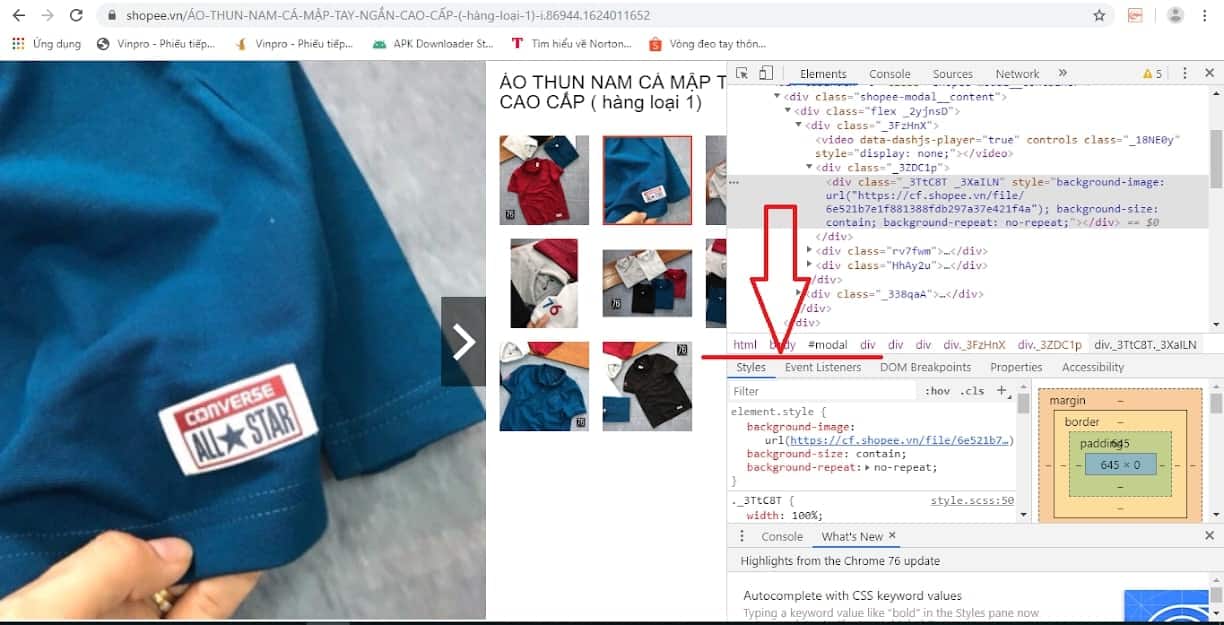Expand the HhAy2u div node
Screen dimensions: 1224x625
point(809,265)
